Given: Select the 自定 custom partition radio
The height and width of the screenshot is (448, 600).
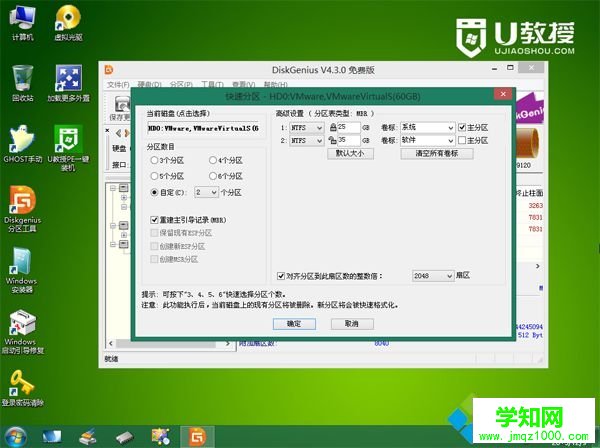Looking at the screenshot, I should (x=154, y=192).
